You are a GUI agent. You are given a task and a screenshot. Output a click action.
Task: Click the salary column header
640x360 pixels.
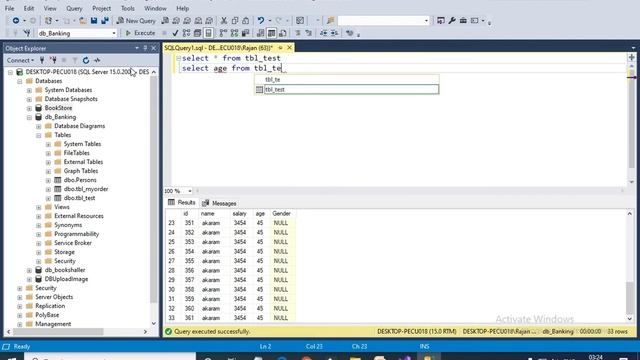[240, 213]
